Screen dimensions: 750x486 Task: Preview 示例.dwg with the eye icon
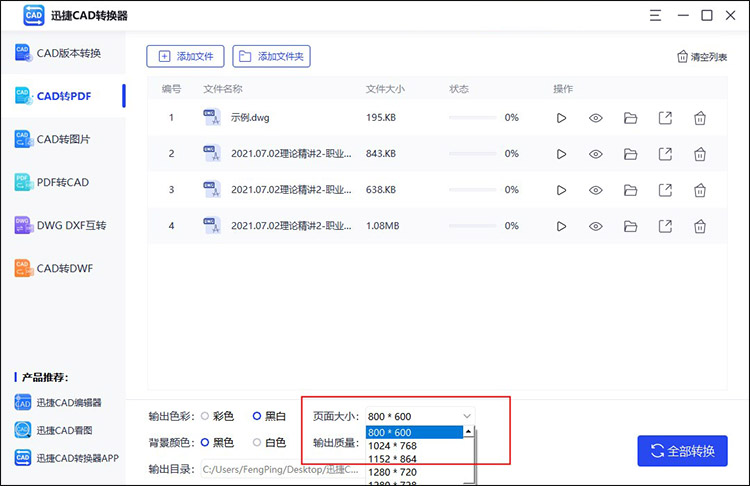(596, 118)
